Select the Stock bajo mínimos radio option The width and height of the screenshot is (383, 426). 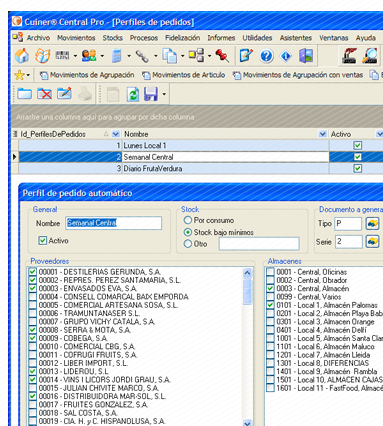click(x=188, y=232)
